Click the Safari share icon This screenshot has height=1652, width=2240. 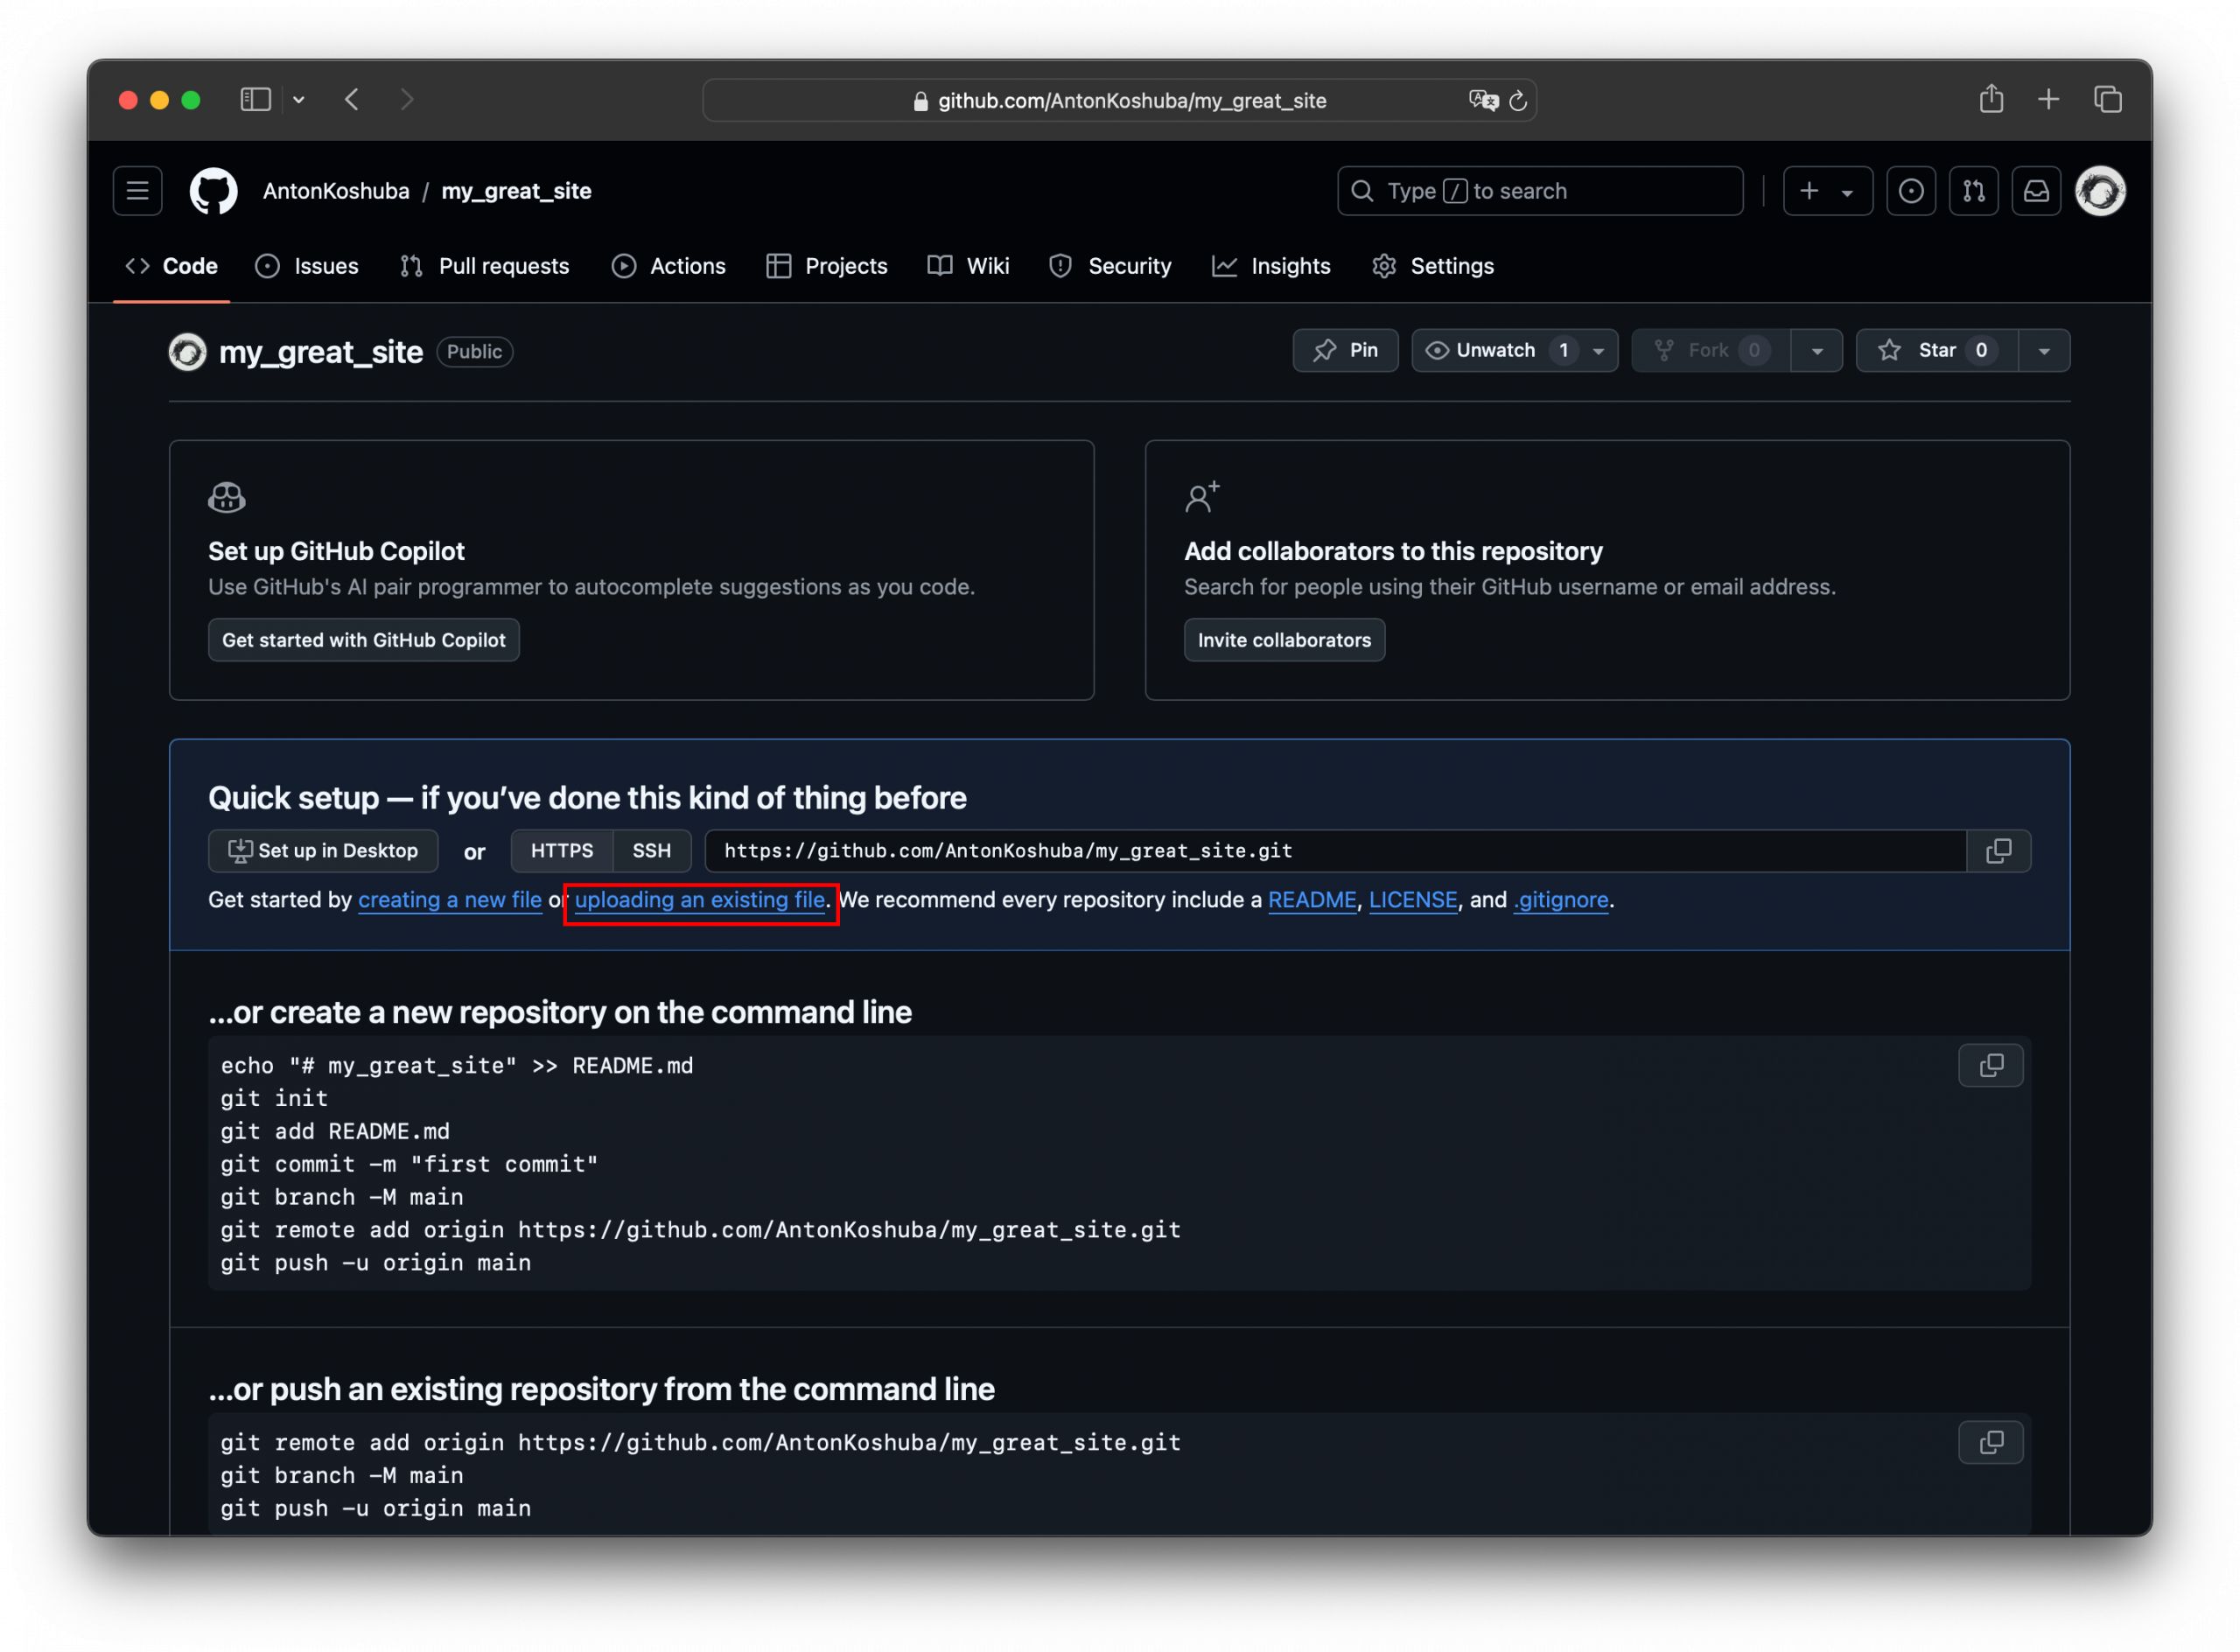pos(1991,98)
